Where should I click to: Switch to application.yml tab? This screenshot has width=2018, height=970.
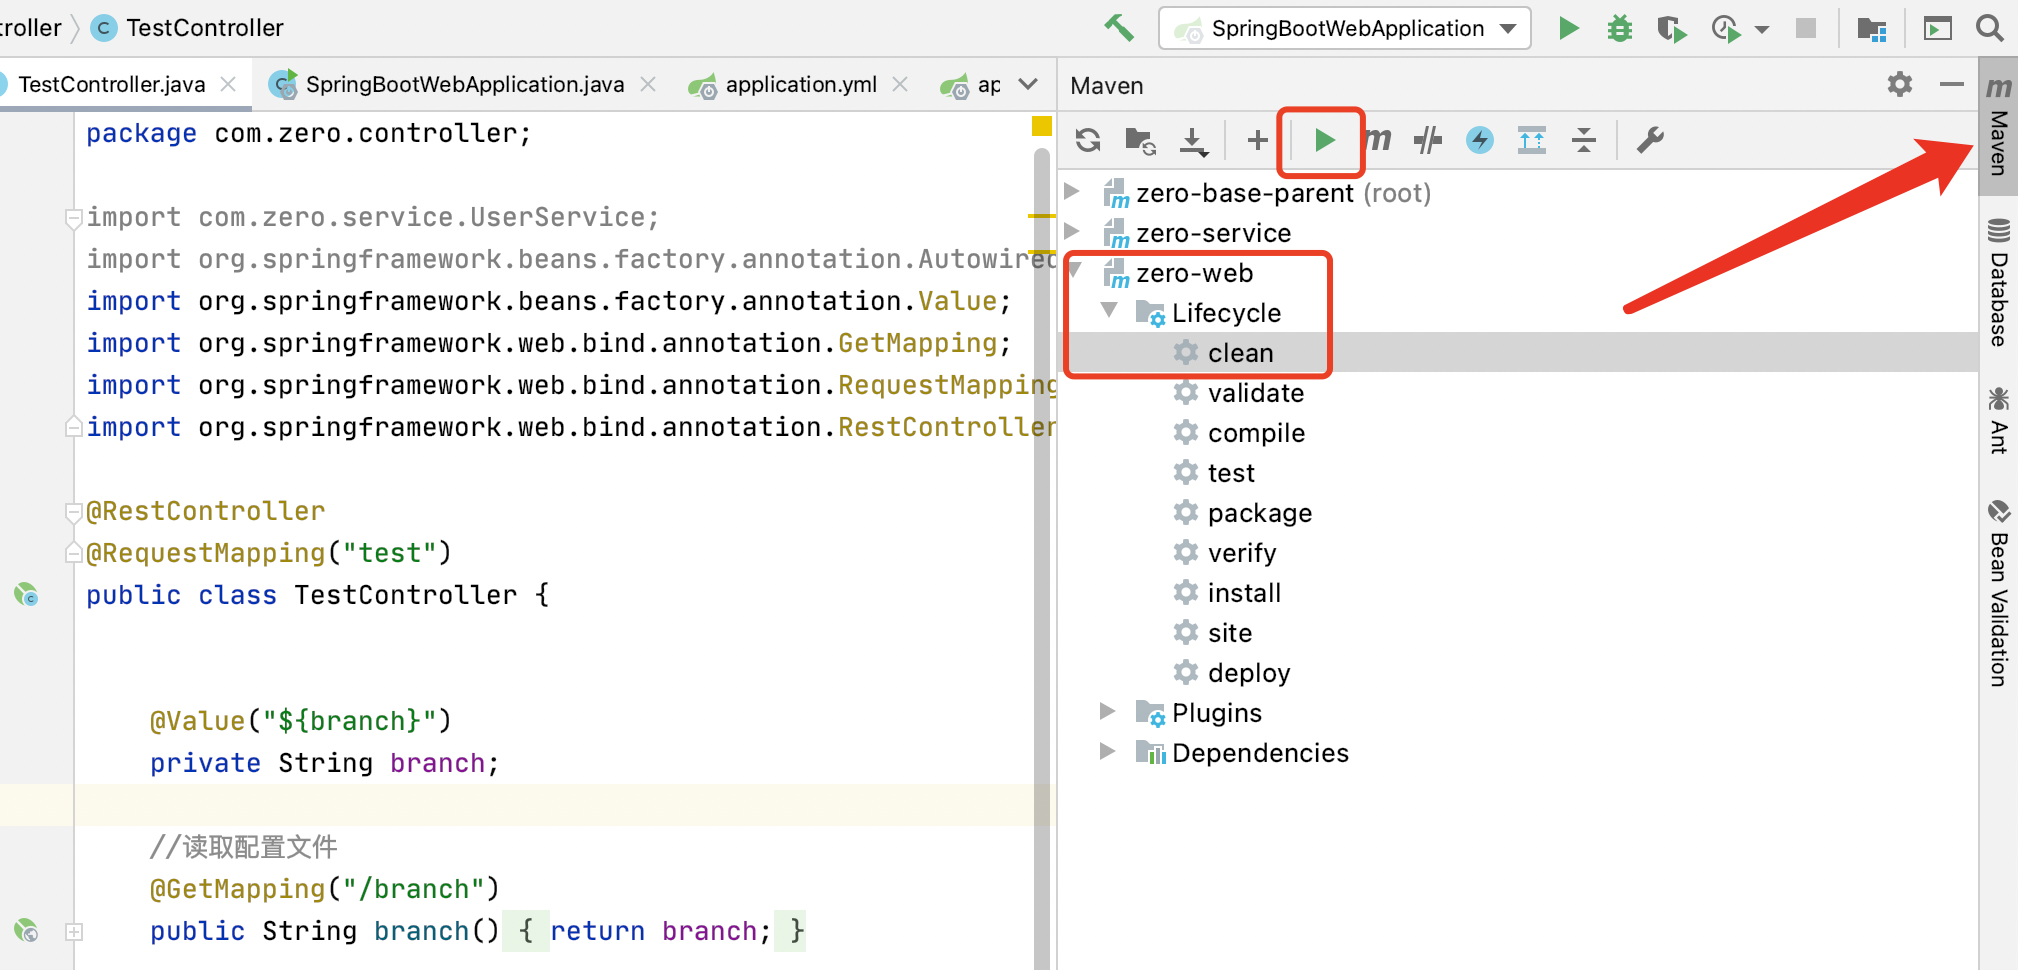801,84
